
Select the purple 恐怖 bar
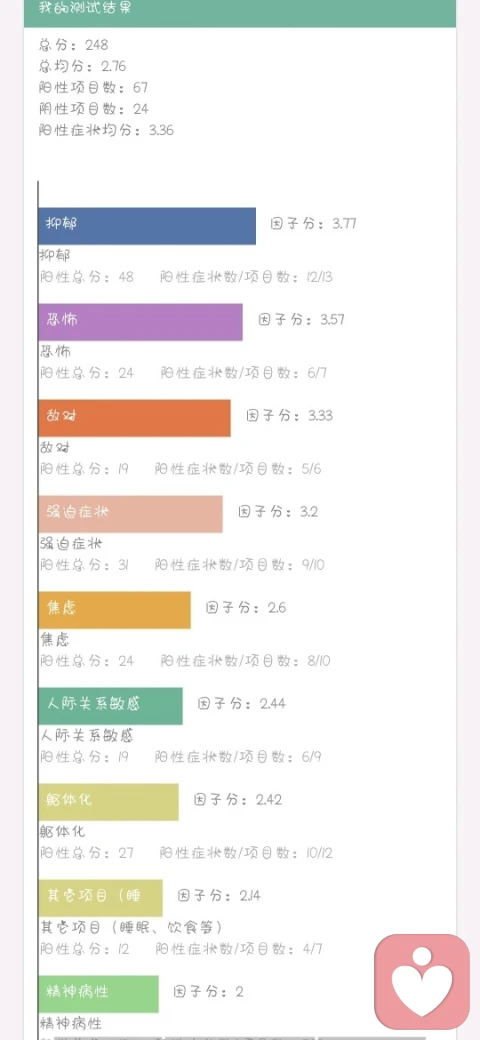pos(141,322)
